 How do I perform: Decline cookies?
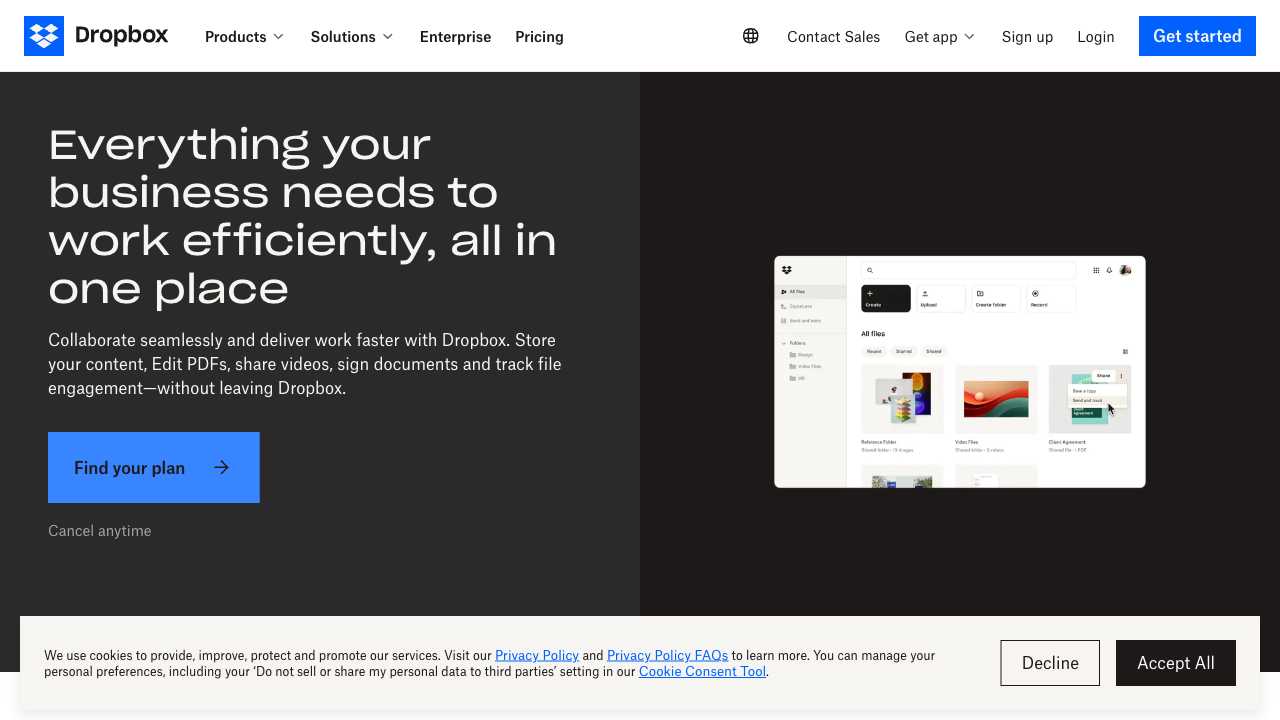click(x=1050, y=663)
